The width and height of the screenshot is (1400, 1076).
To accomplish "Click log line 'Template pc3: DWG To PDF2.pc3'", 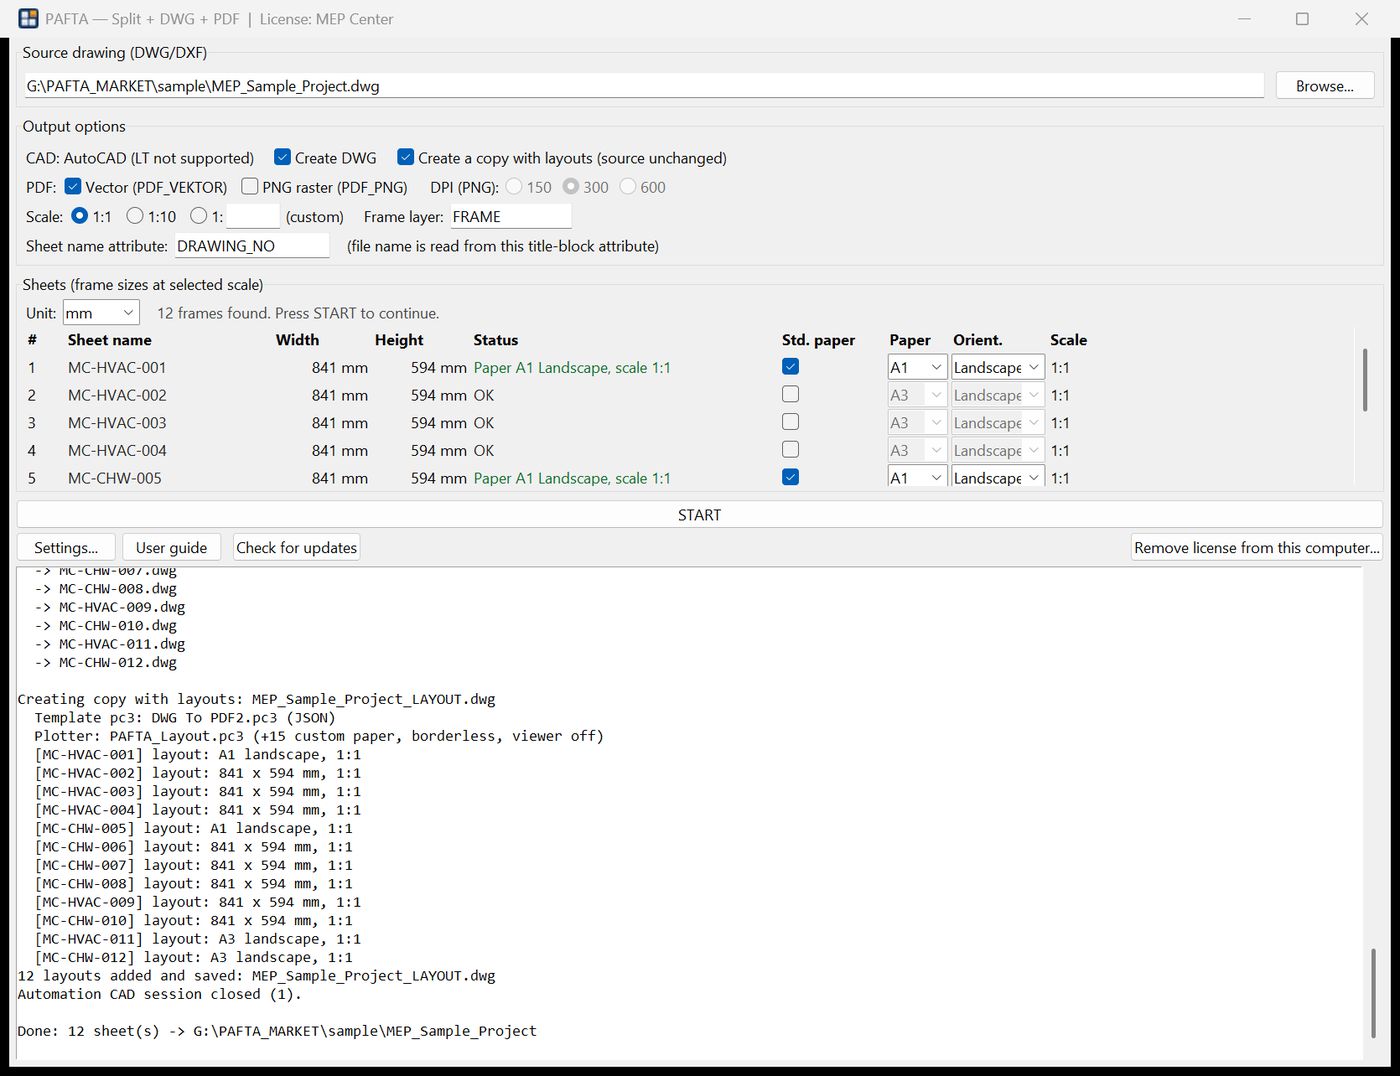I will [185, 717].
